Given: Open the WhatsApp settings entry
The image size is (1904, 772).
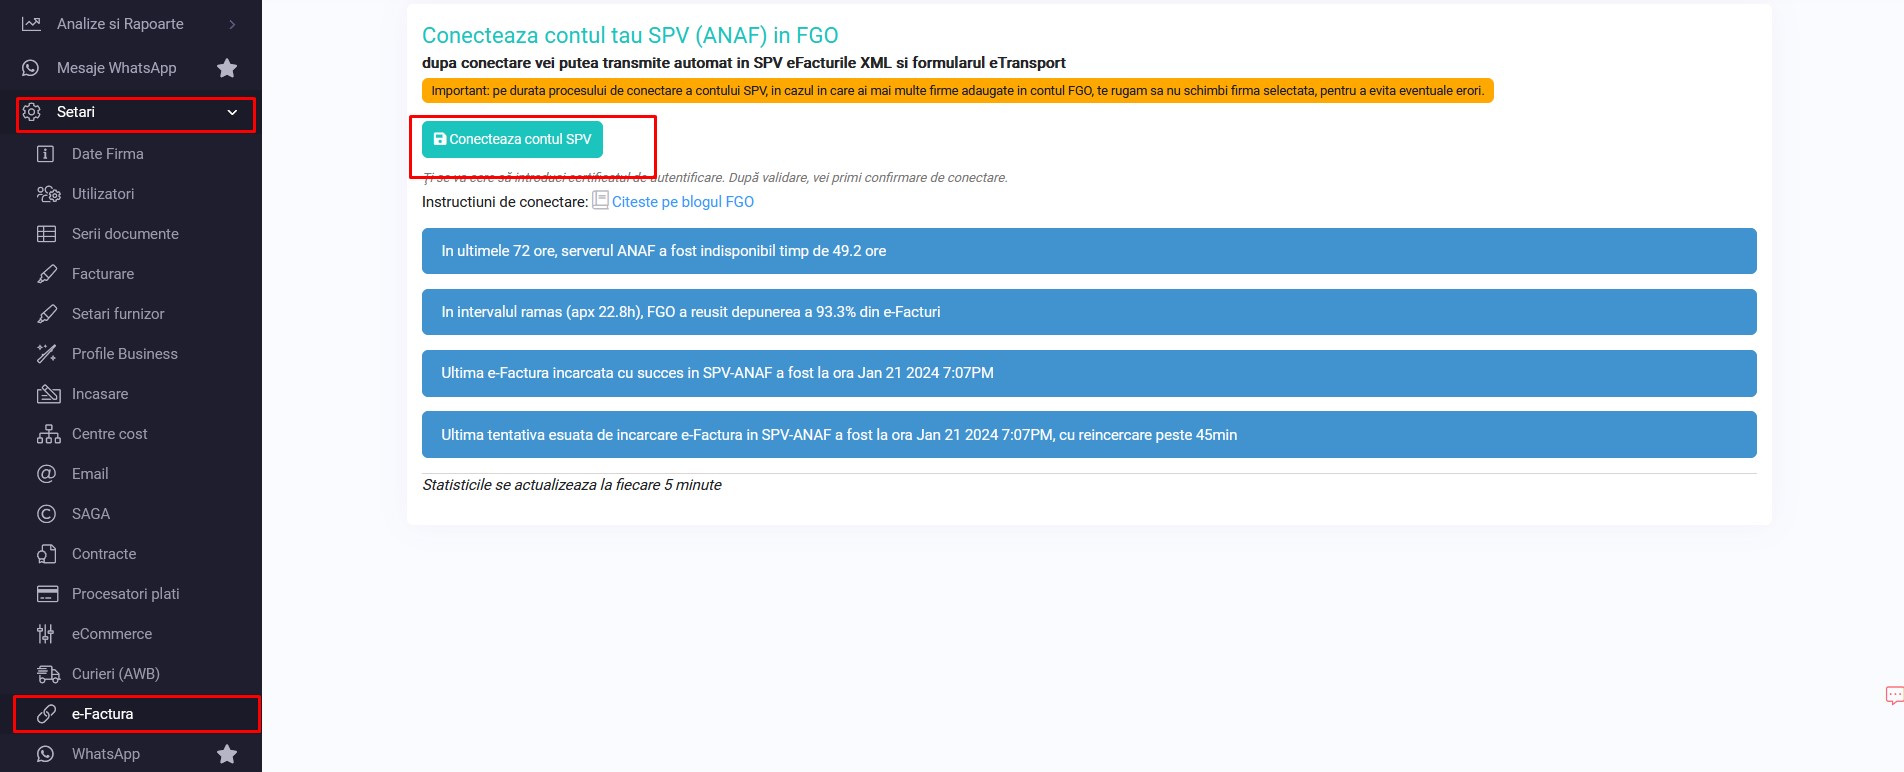Looking at the screenshot, I should click(x=106, y=754).
